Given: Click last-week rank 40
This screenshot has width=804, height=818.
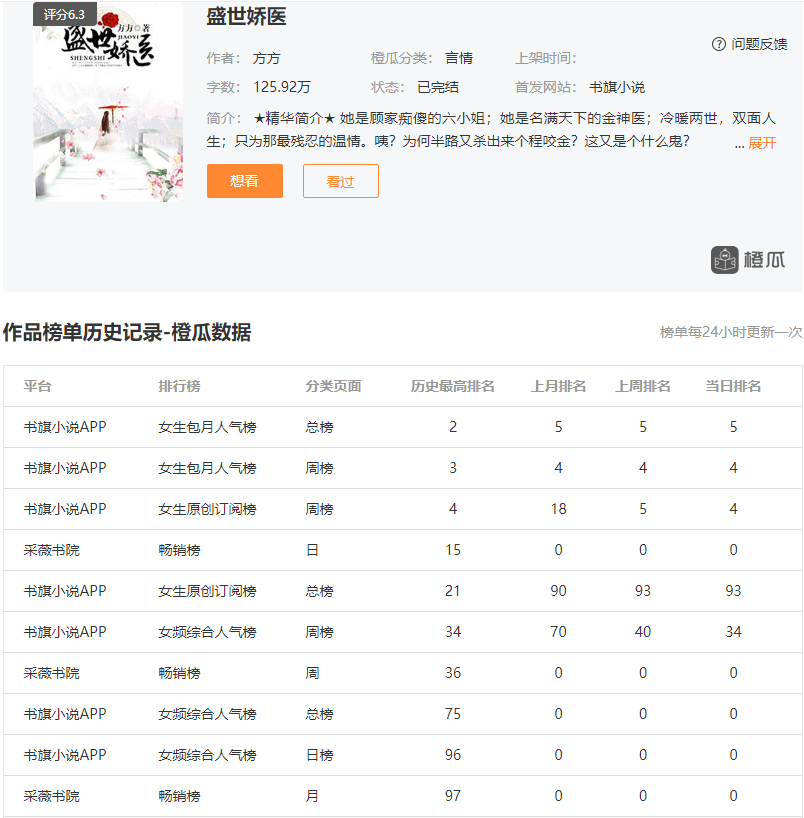Looking at the screenshot, I should (643, 632).
